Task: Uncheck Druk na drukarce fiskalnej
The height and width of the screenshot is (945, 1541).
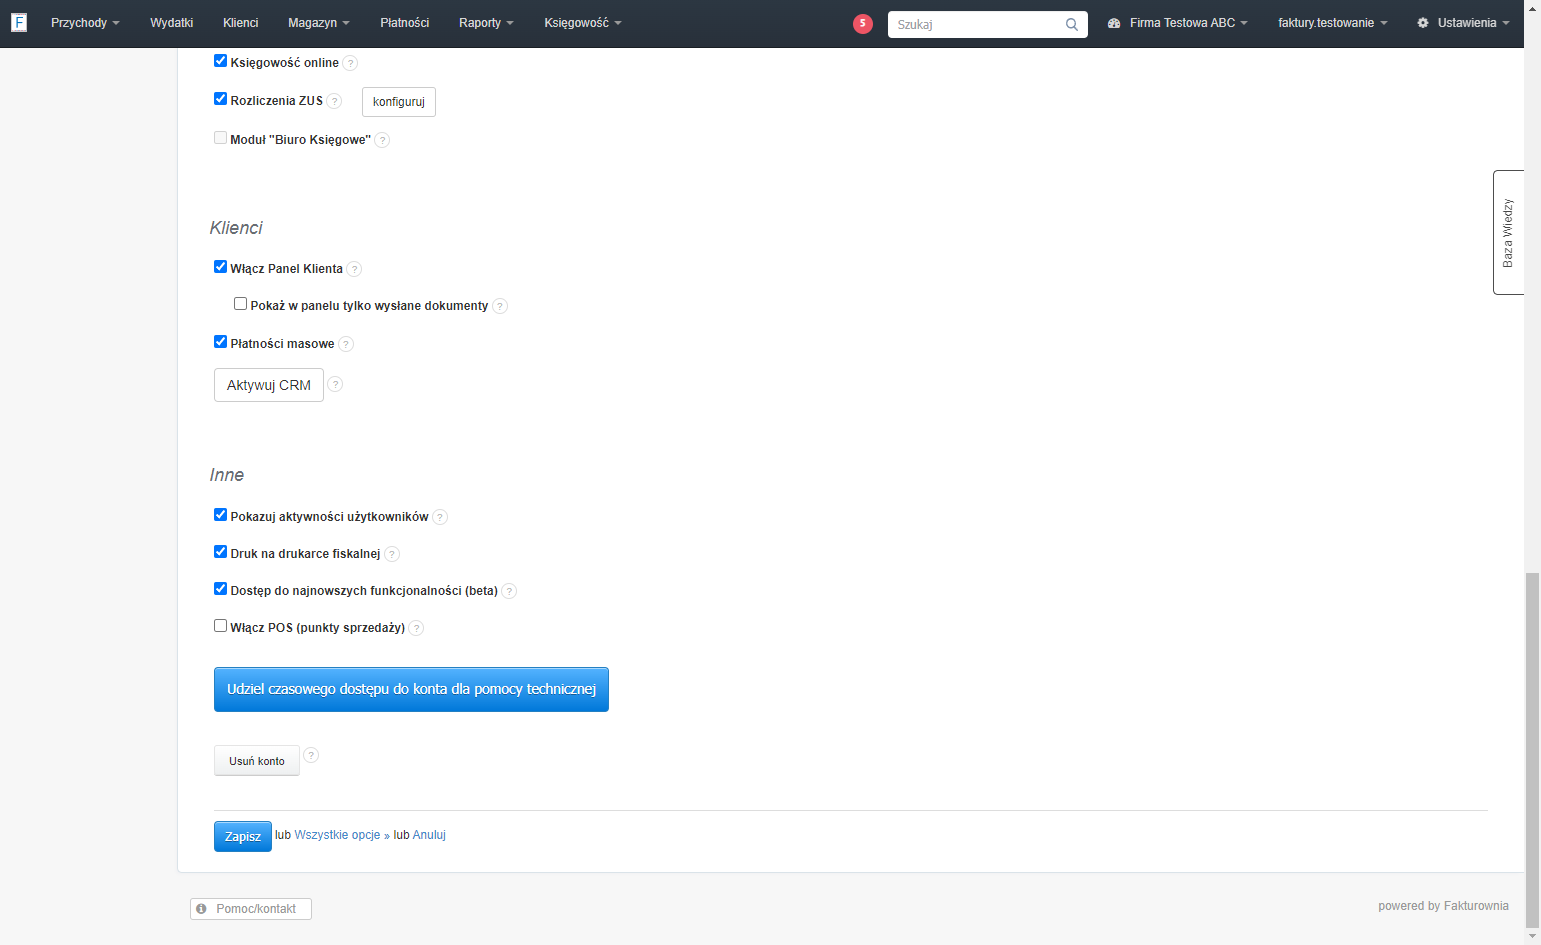Action: (x=220, y=552)
